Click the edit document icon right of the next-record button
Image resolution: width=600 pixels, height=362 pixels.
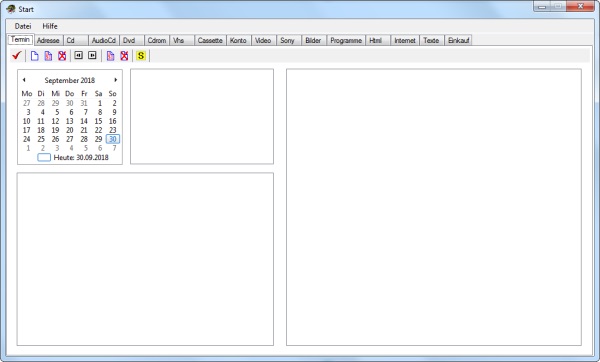pyautogui.click(x=110, y=56)
